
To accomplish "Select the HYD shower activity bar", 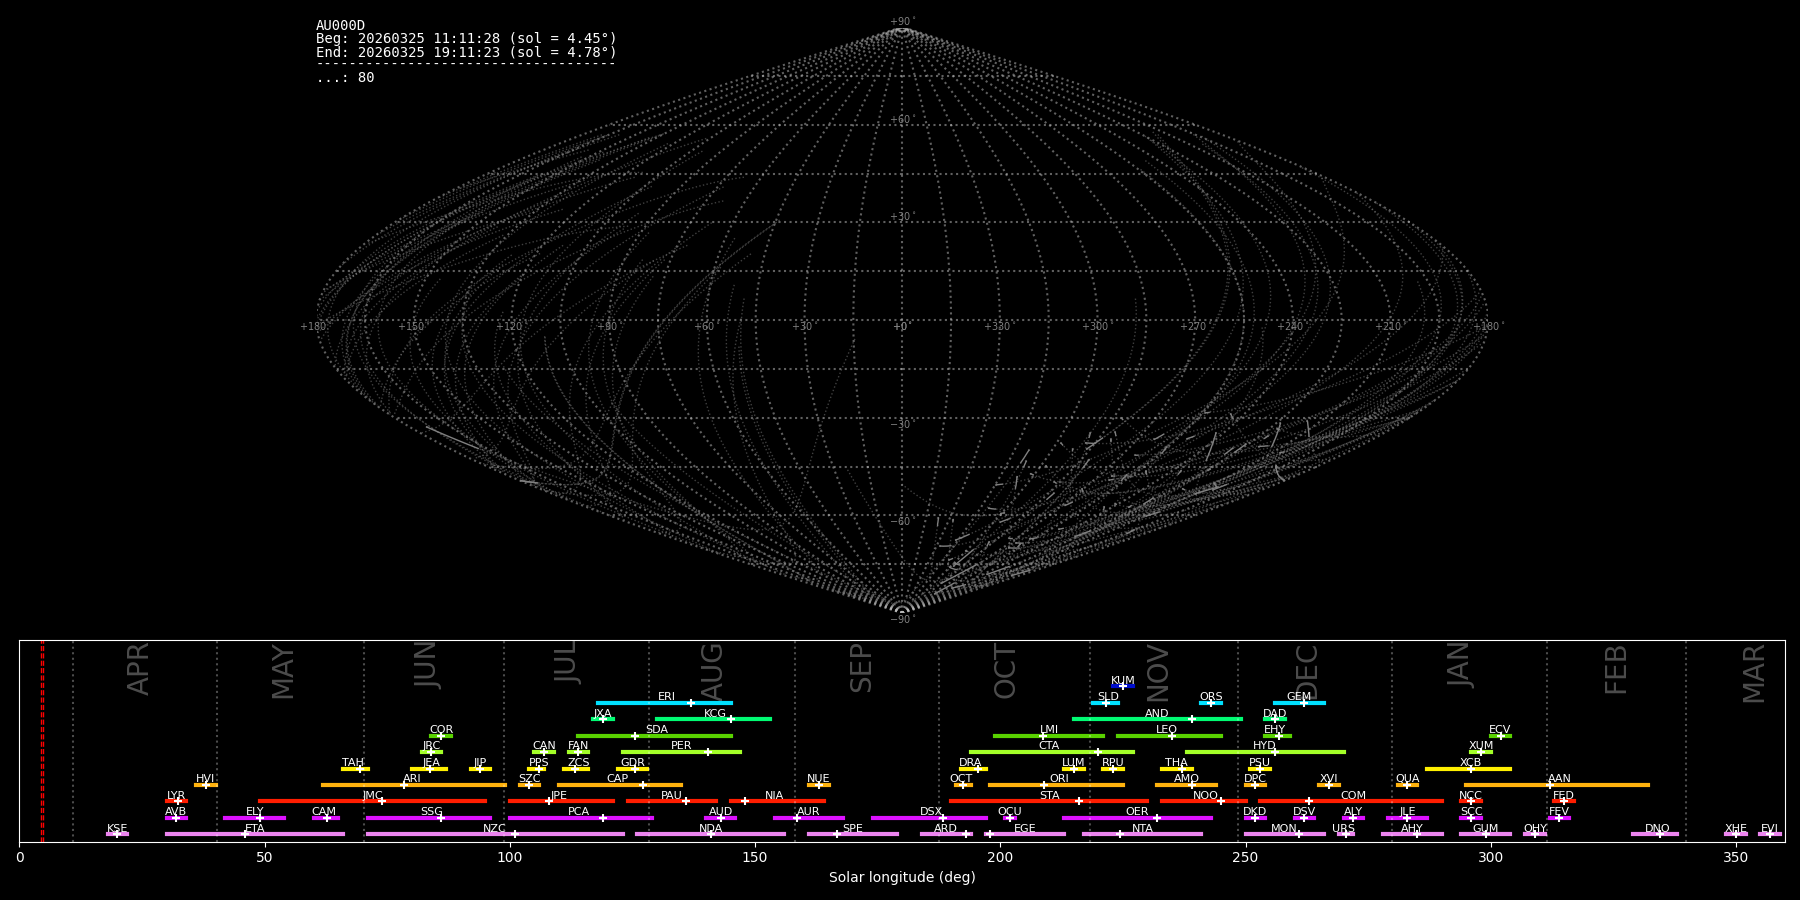I will (x=1265, y=752).
